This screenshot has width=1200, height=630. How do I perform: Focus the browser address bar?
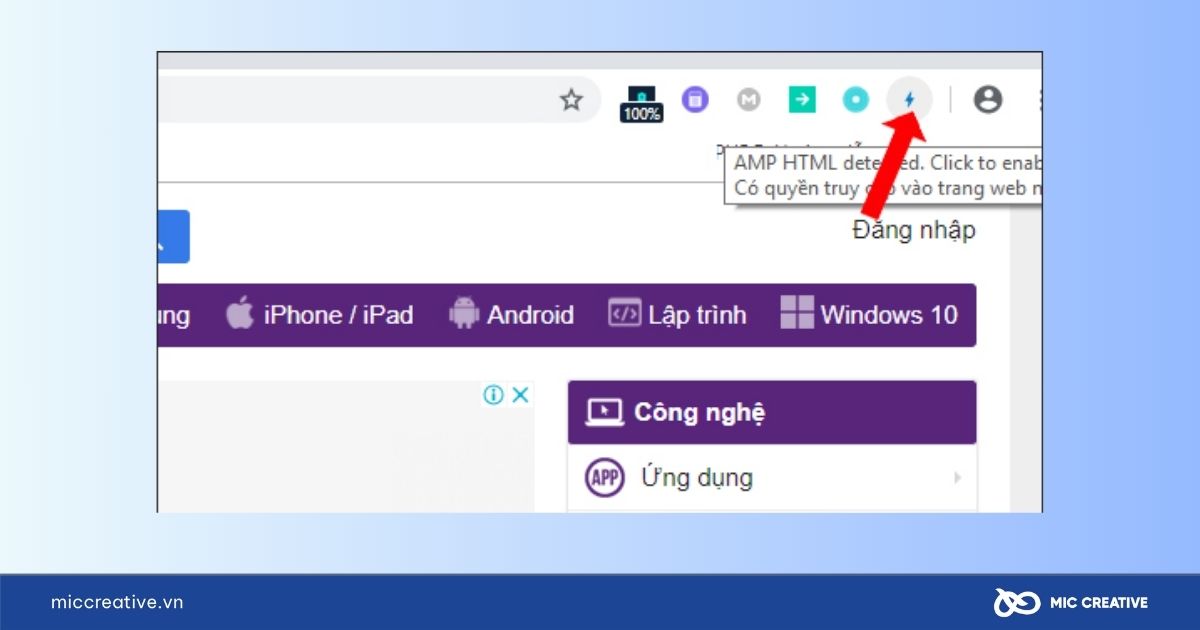[380, 100]
